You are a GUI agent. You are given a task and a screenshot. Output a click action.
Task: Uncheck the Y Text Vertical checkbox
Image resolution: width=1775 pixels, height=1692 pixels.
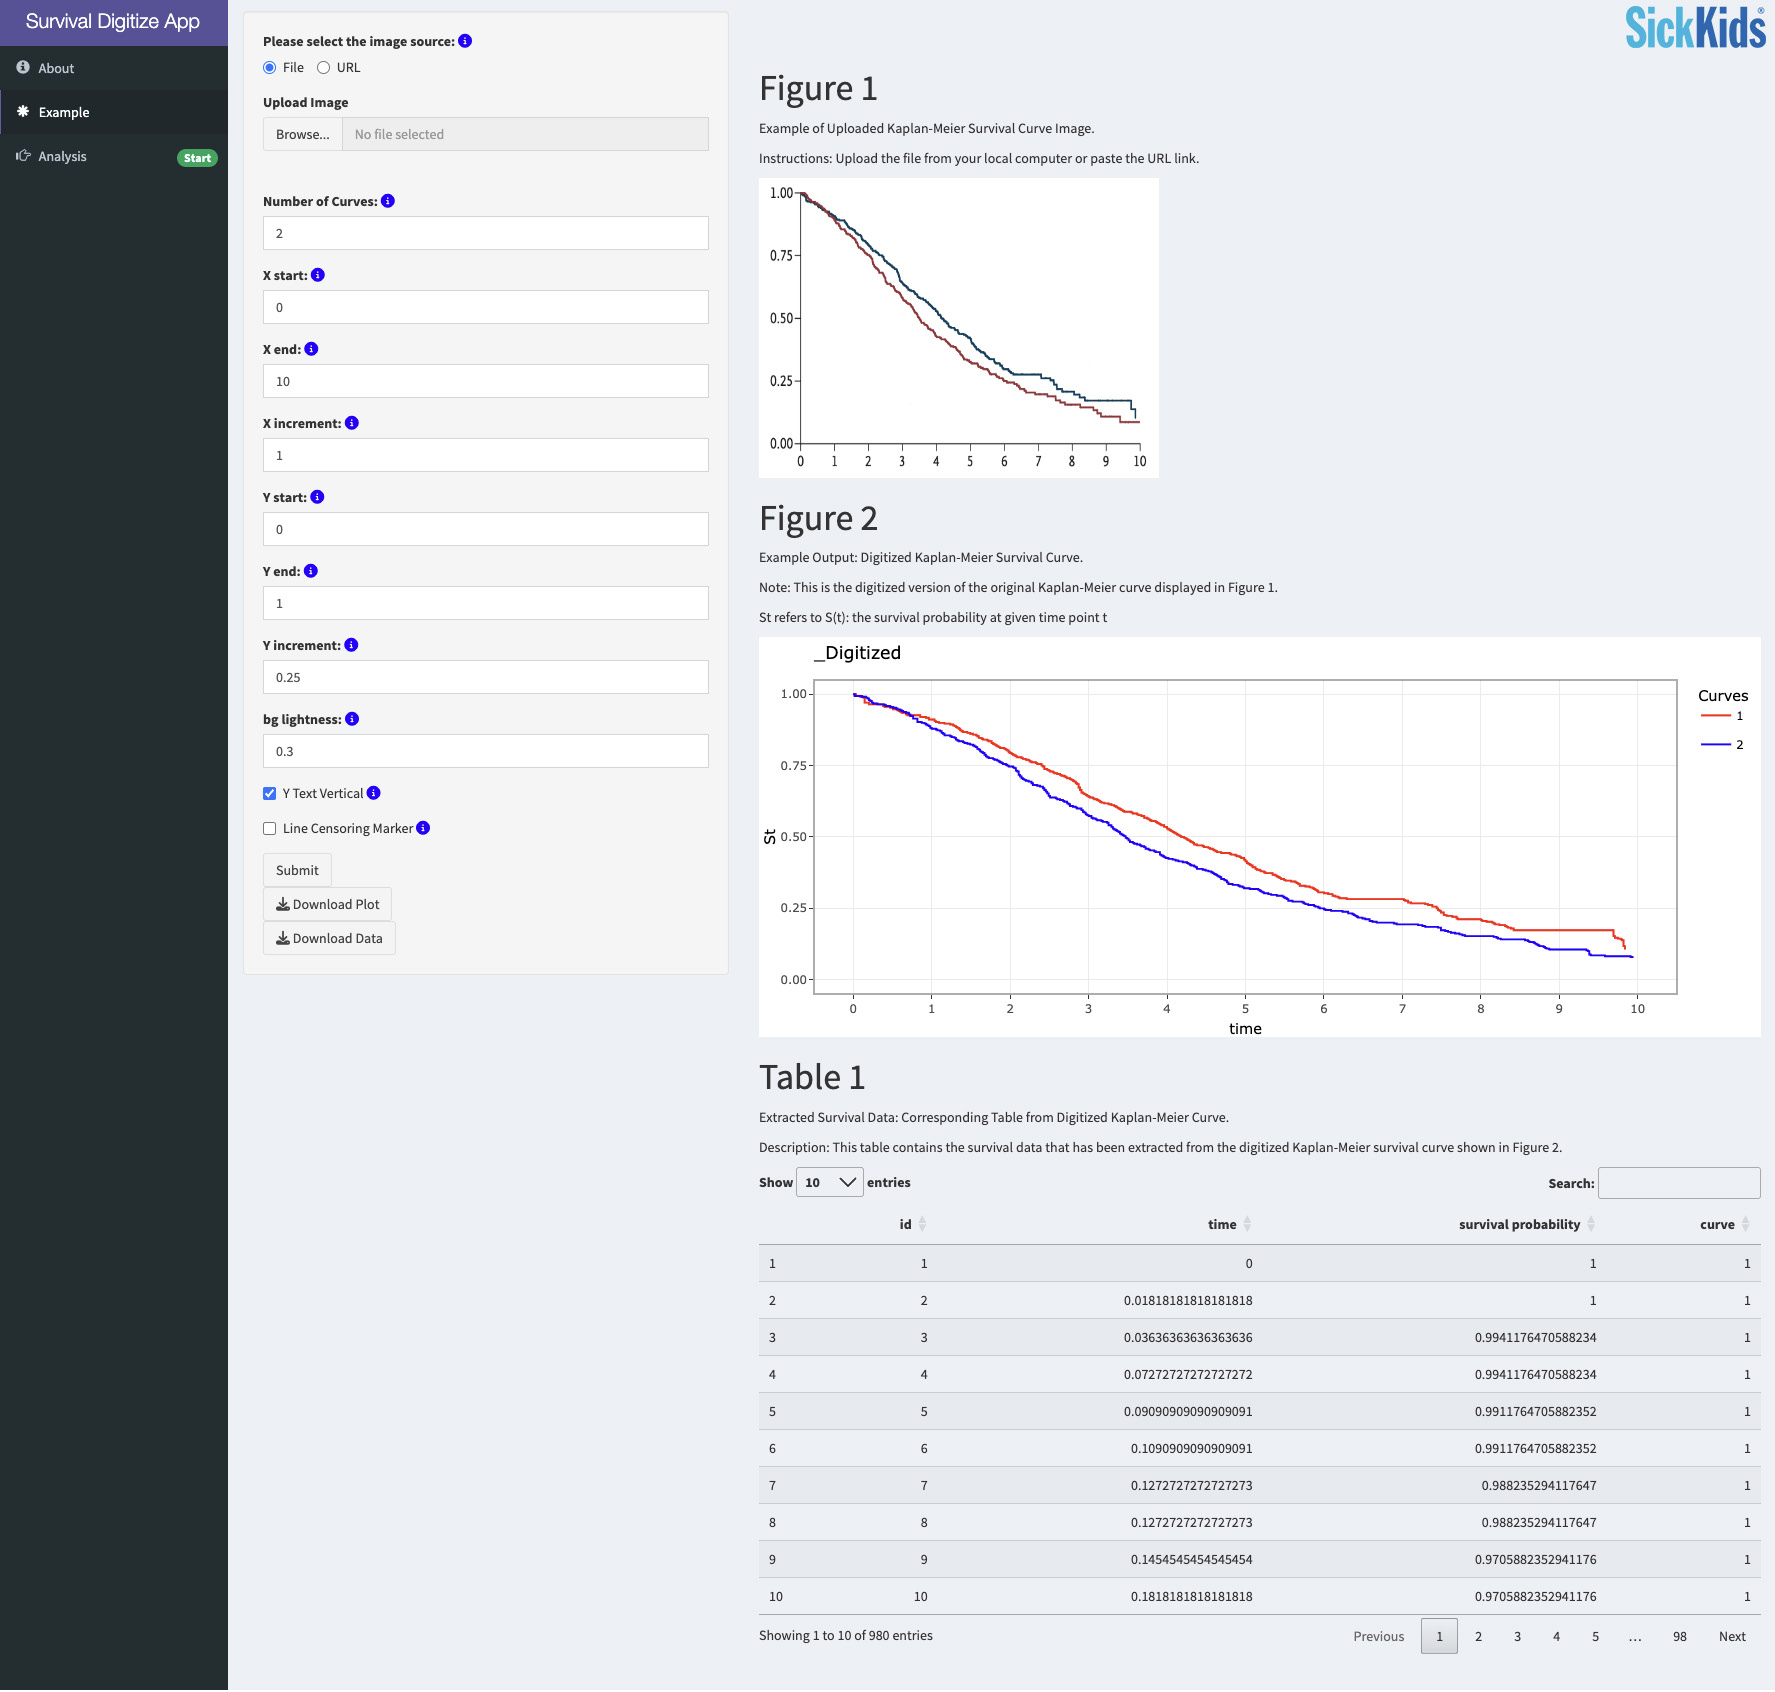269,793
